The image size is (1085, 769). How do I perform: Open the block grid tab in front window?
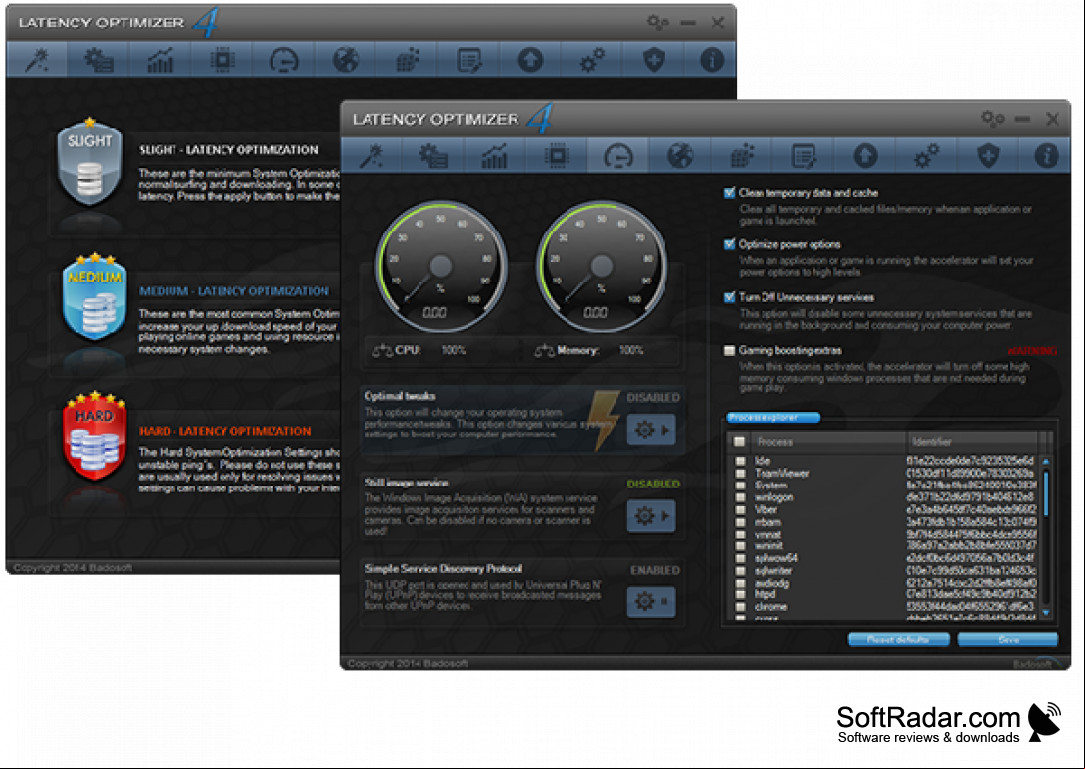tap(741, 155)
